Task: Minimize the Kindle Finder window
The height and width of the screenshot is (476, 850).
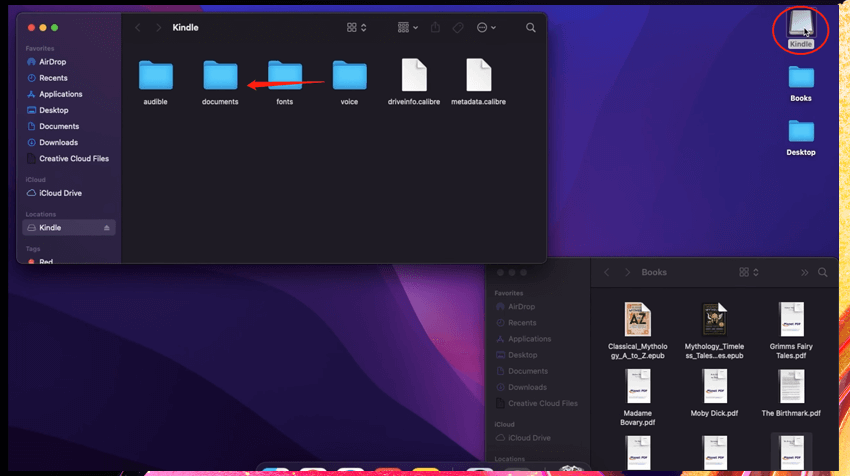Action: tap(43, 28)
